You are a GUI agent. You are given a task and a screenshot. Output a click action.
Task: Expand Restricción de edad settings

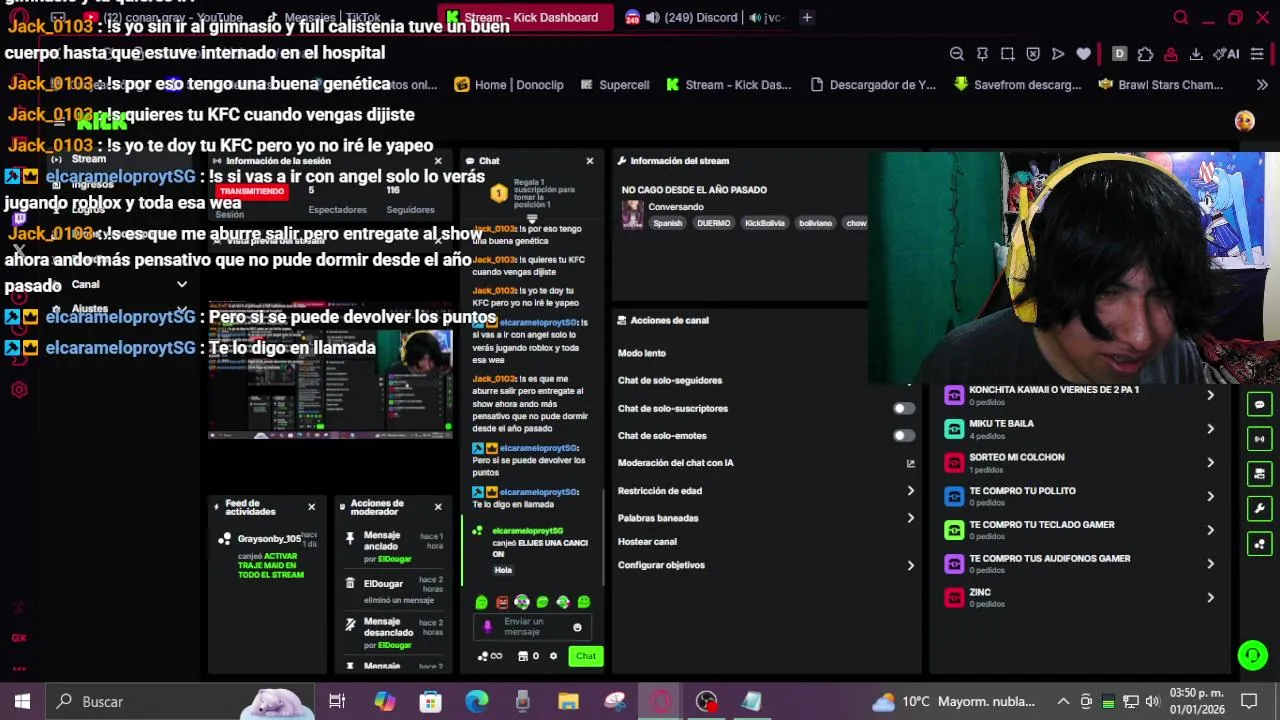click(910, 491)
